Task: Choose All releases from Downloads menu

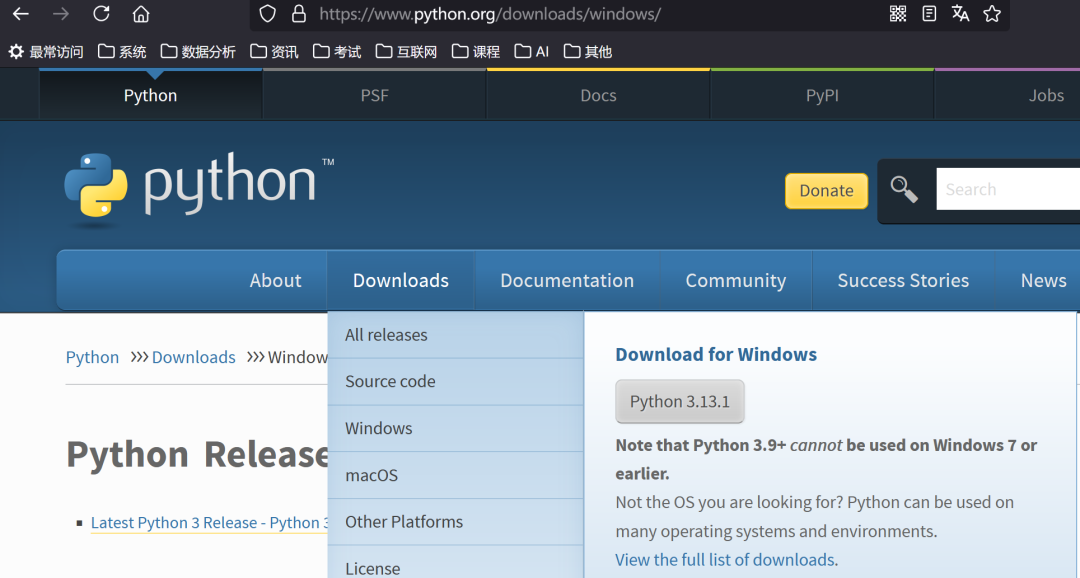Action: coord(456,335)
